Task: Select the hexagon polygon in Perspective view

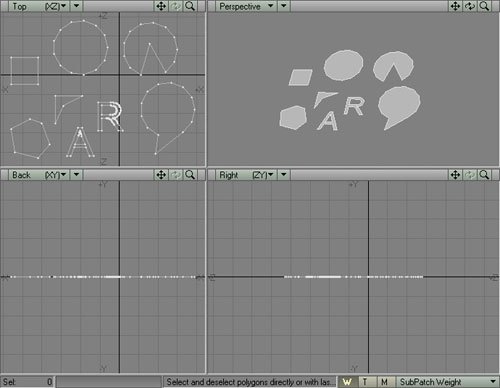Action: pos(293,118)
